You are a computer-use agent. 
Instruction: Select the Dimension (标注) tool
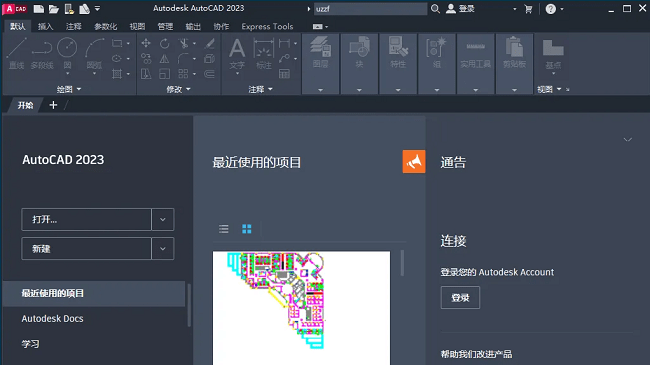pos(264,54)
